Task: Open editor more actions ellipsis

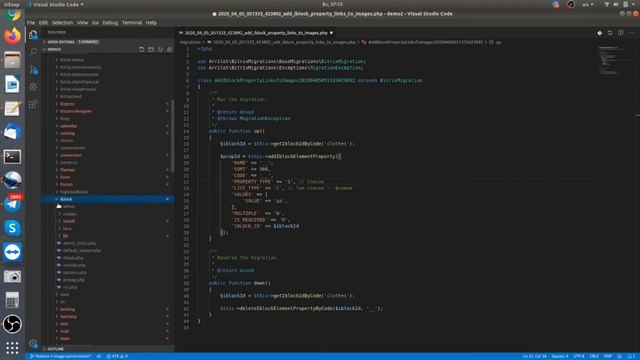Action: point(631,33)
